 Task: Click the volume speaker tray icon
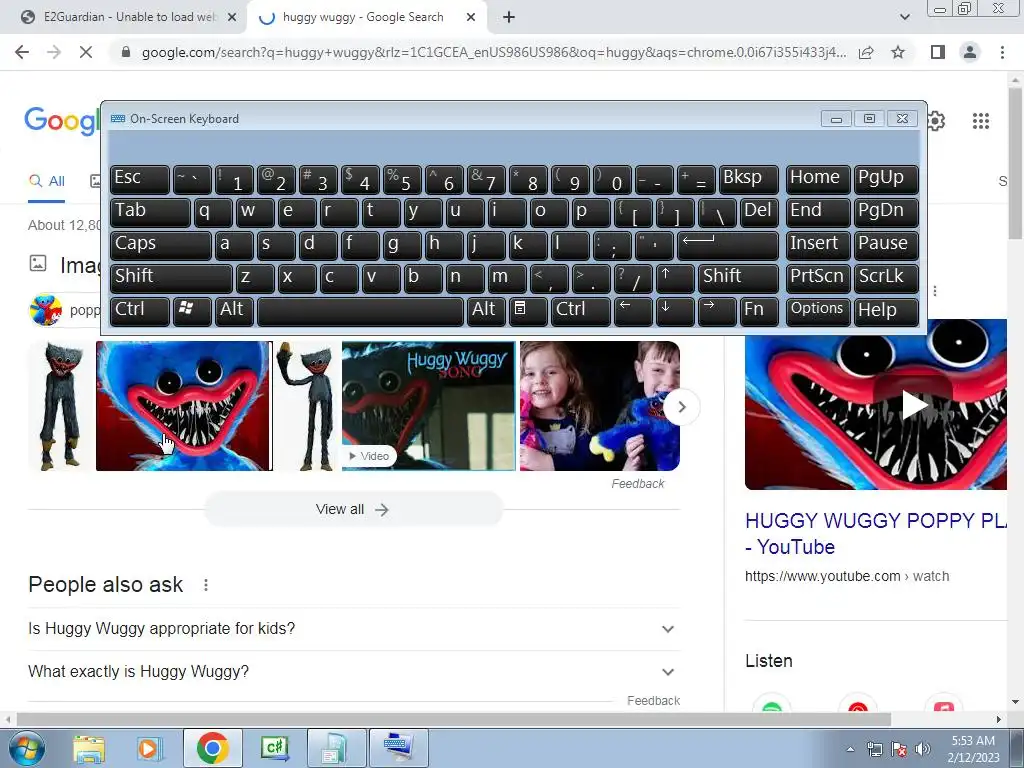click(x=922, y=749)
